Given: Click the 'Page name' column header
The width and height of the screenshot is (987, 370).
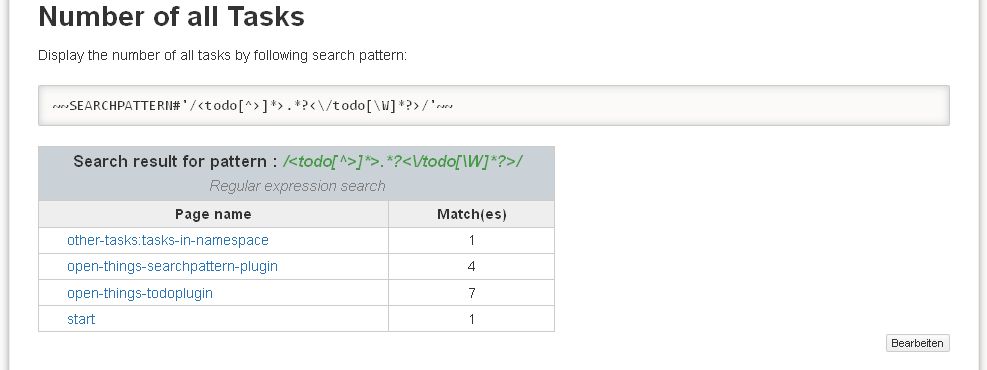Looking at the screenshot, I should point(213,215).
